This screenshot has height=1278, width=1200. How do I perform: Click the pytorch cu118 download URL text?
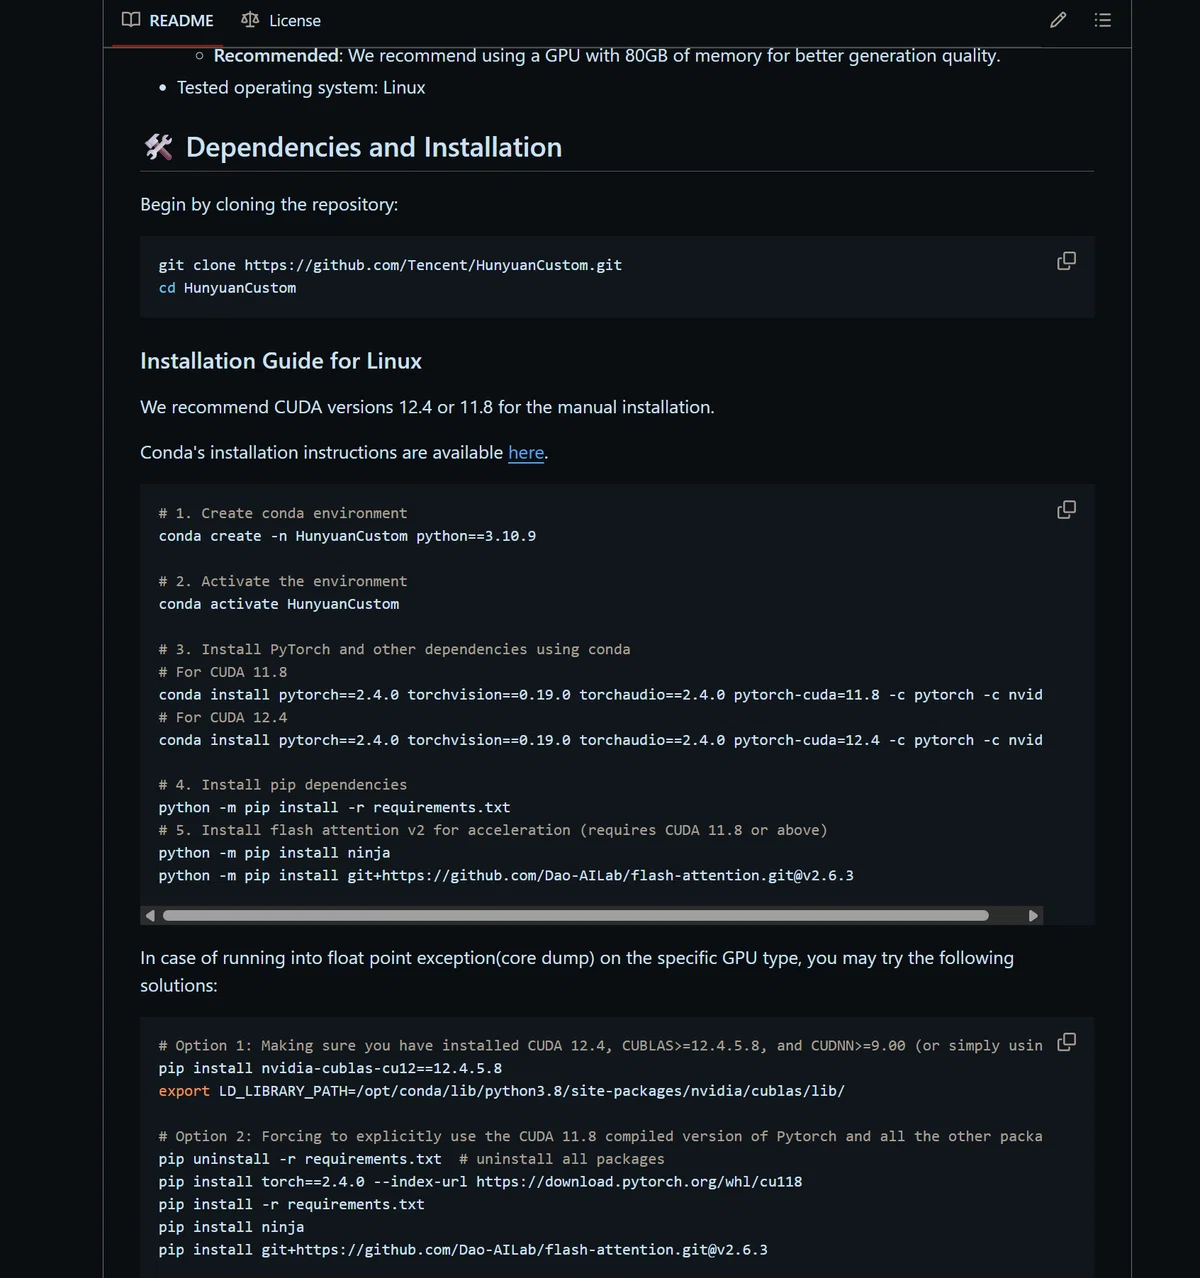[639, 1182]
